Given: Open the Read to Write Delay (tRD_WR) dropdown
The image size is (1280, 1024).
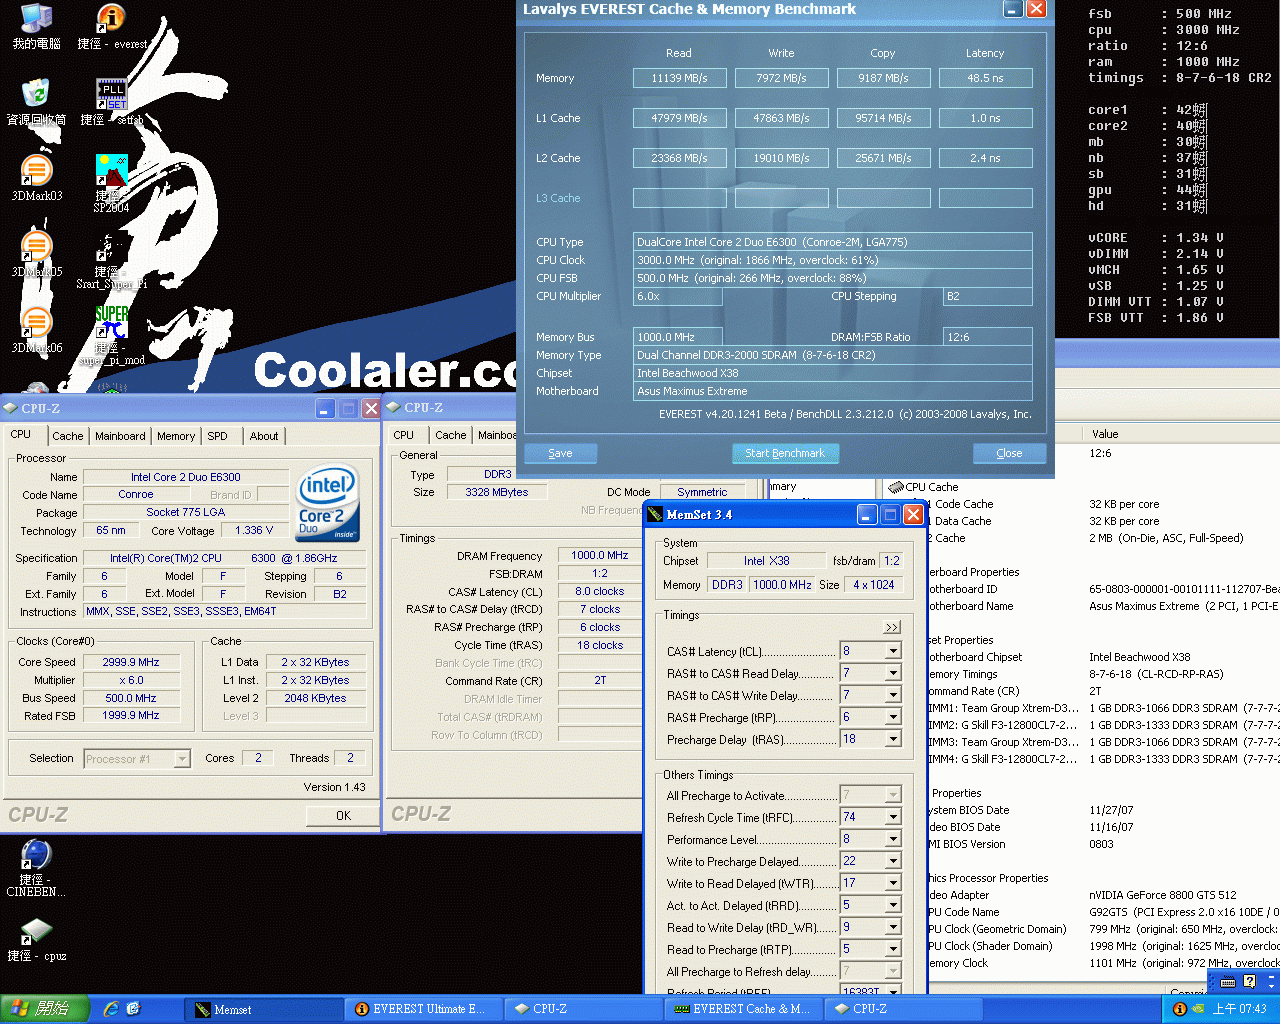Looking at the screenshot, I should pos(893,927).
